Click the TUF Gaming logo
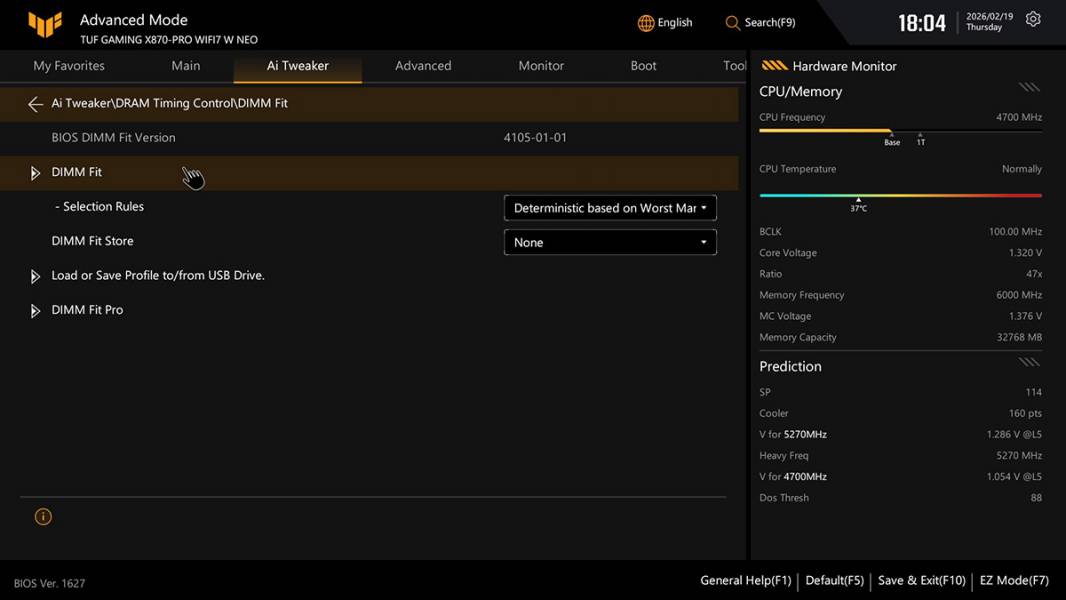This screenshot has height=600, width=1066. tap(45, 24)
